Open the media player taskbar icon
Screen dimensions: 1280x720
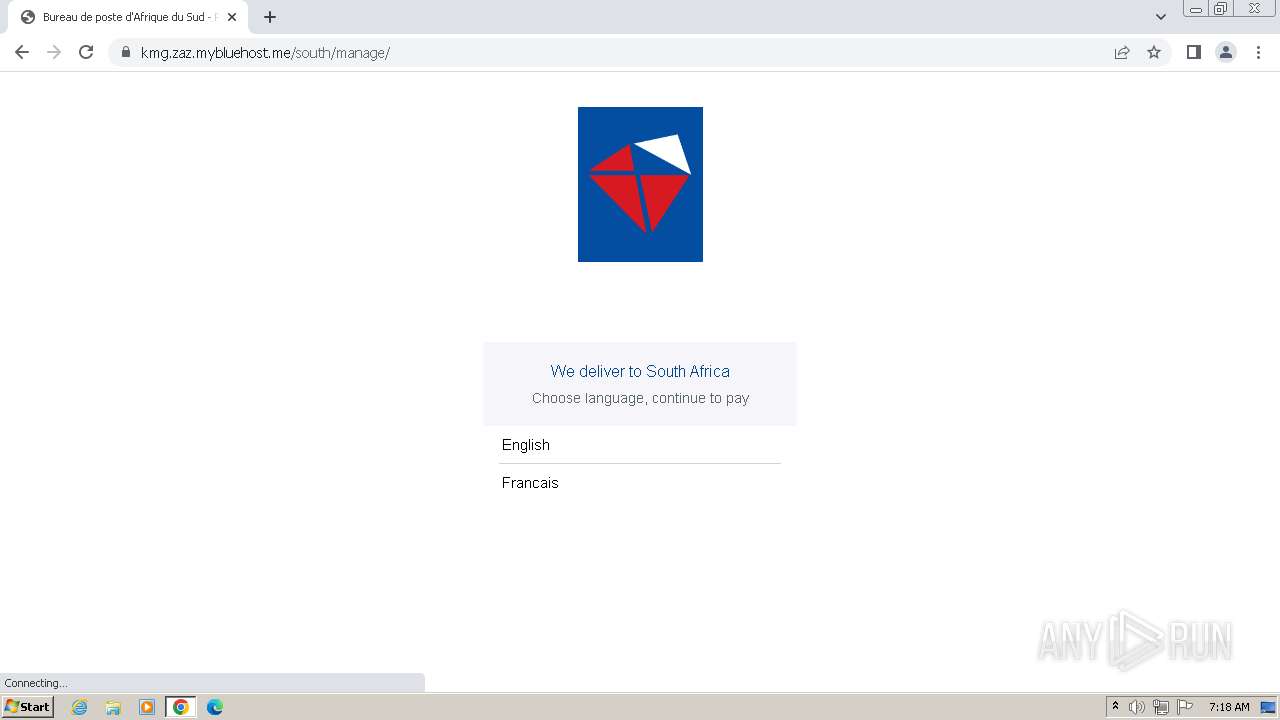[x=147, y=707]
